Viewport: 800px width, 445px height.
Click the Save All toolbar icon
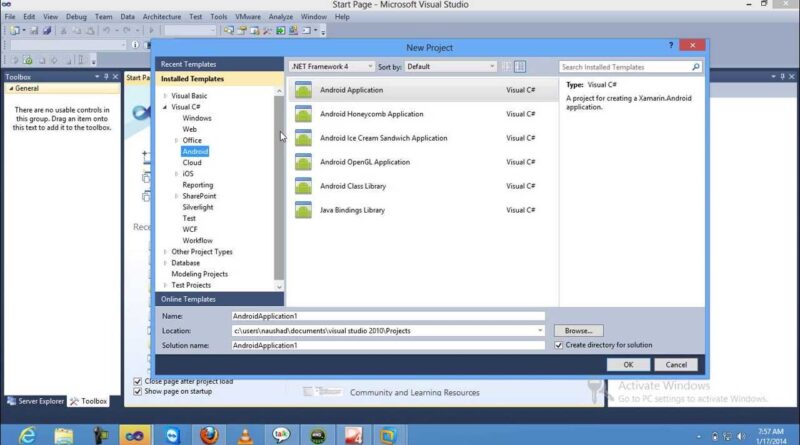47,31
